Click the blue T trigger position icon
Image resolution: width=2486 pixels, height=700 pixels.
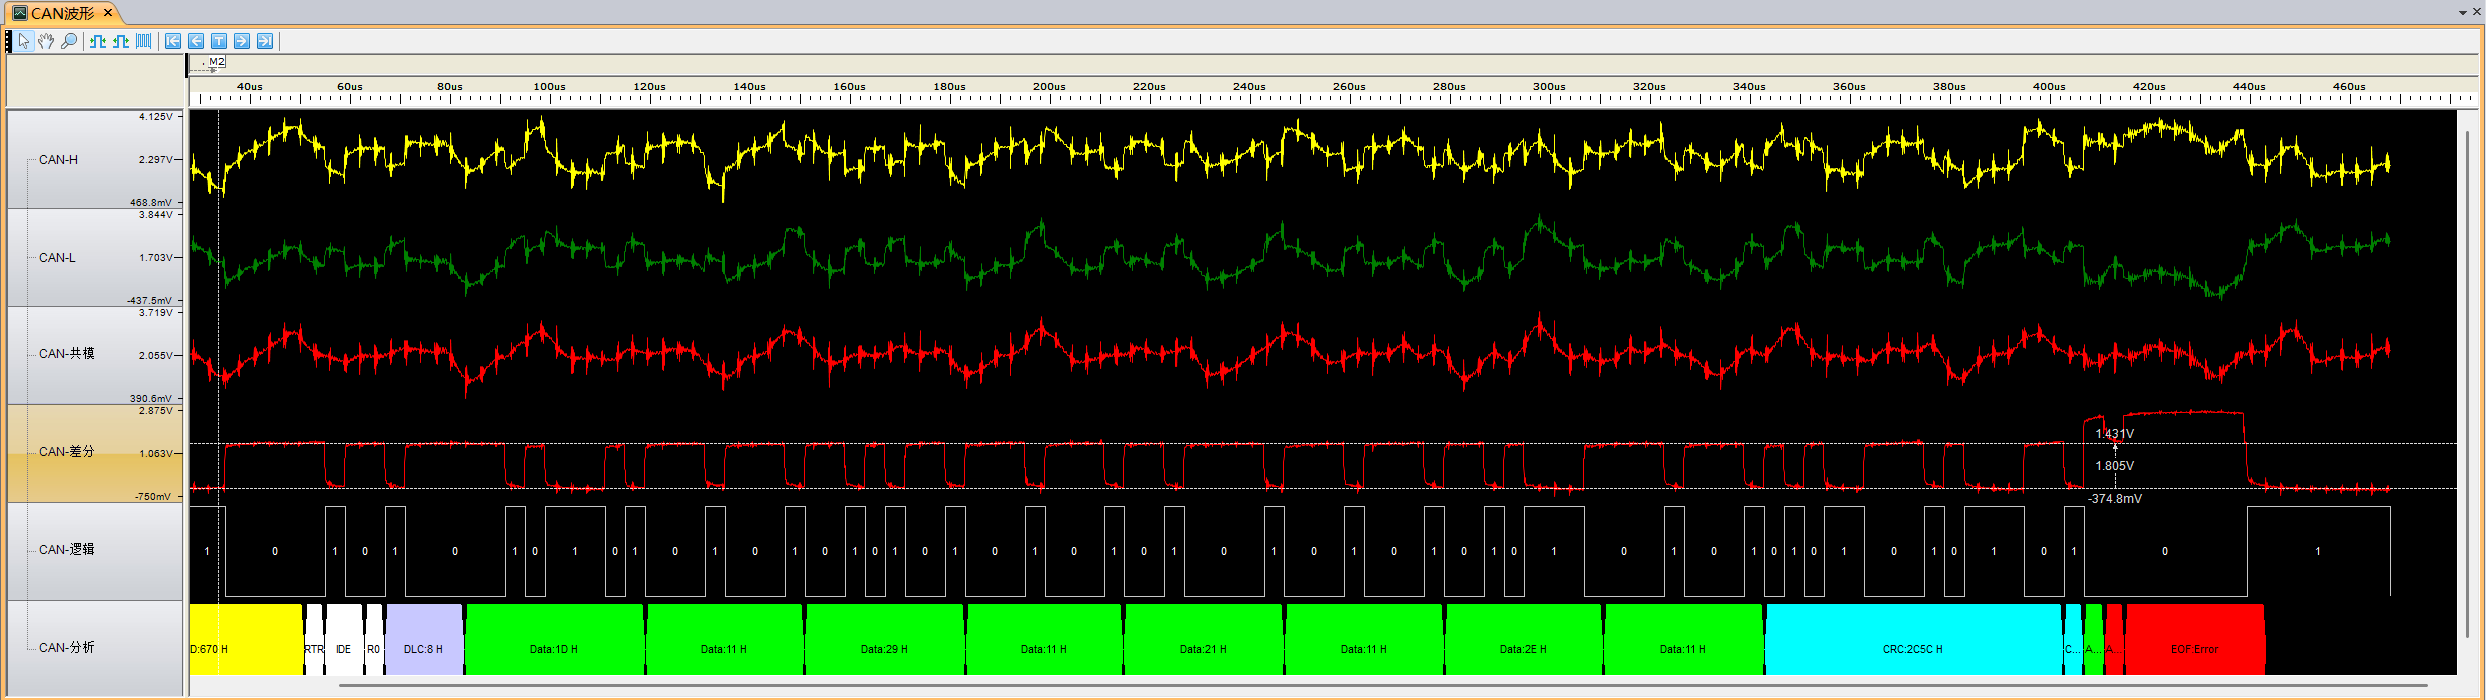click(x=219, y=41)
